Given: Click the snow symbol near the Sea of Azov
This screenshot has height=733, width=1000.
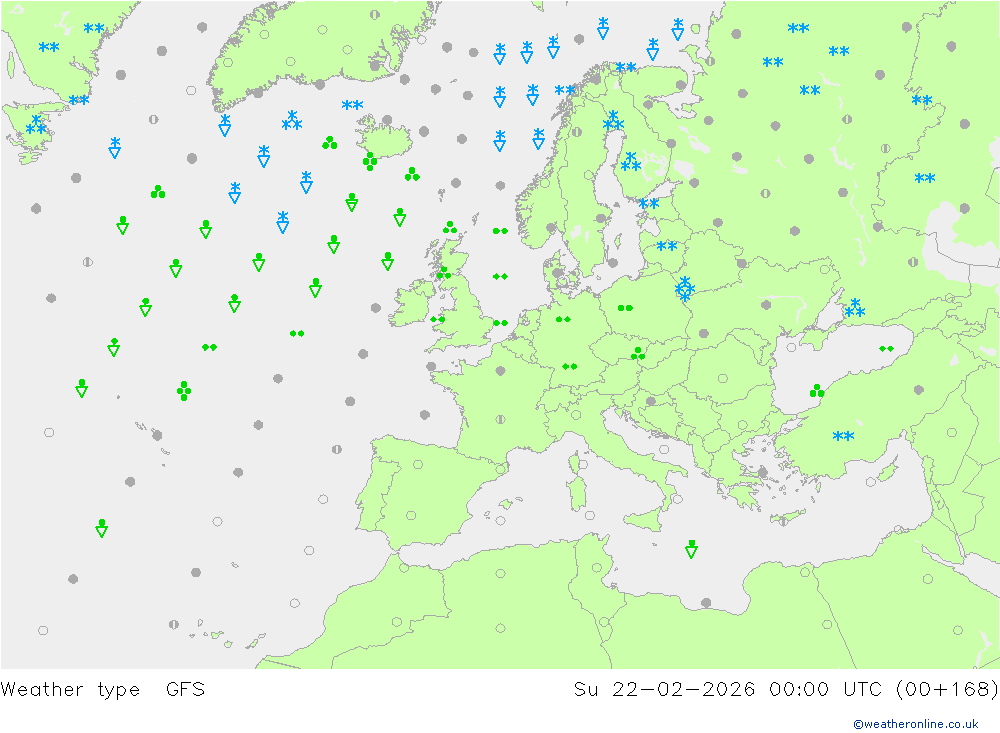Looking at the screenshot, I should coord(855,308).
